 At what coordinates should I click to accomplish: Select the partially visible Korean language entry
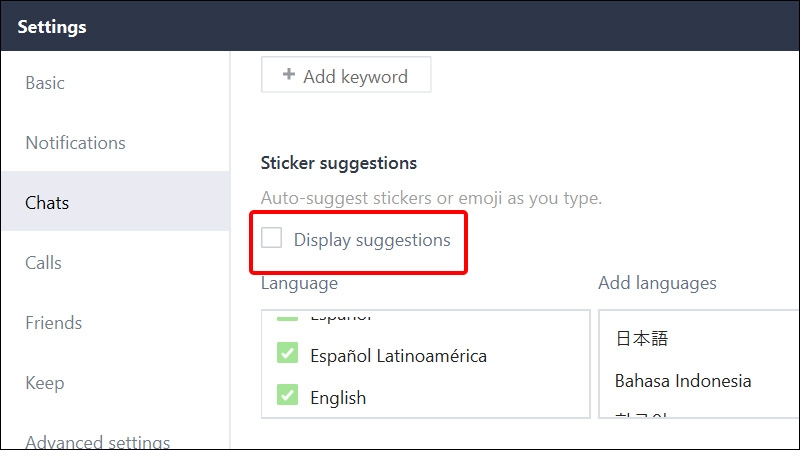(641, 415)
